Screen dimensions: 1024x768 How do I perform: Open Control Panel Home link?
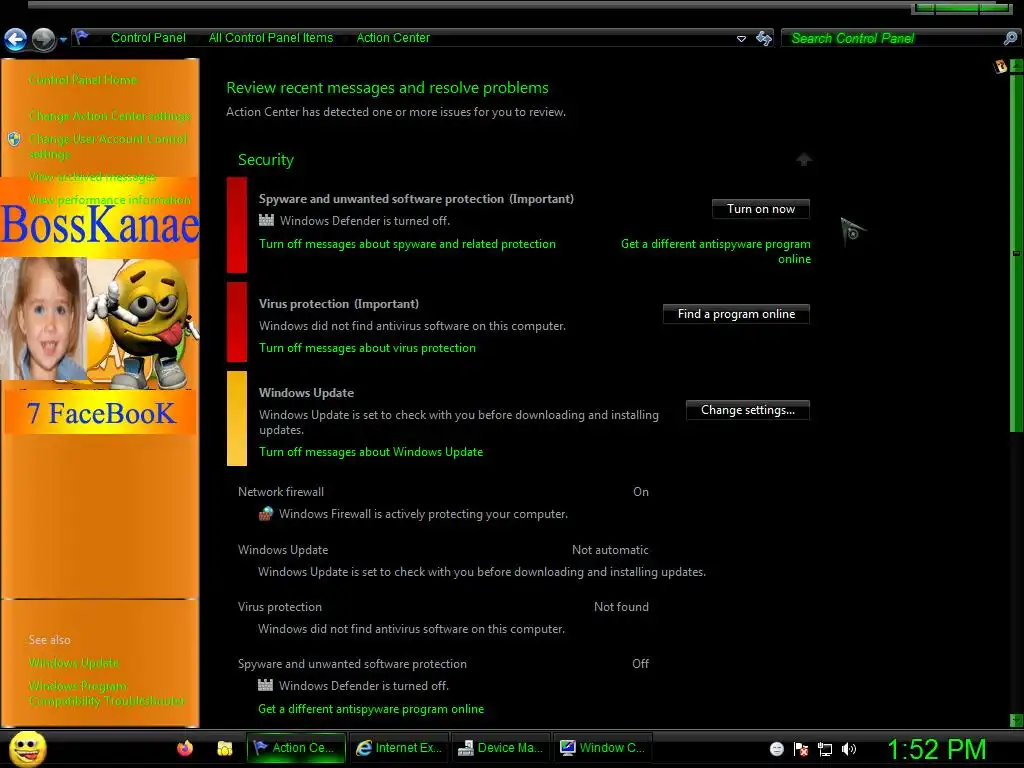click(83, 80)
